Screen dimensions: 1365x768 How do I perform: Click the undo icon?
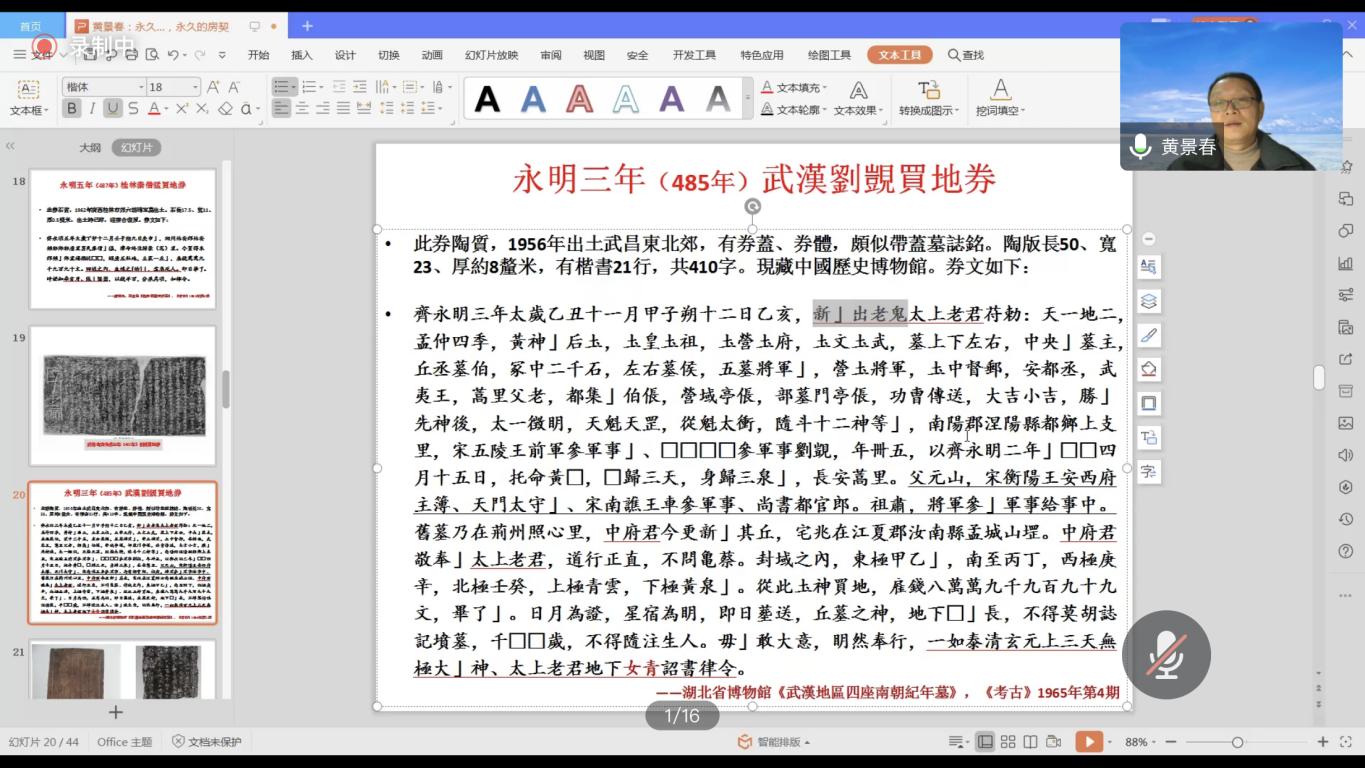click(174, 55)
